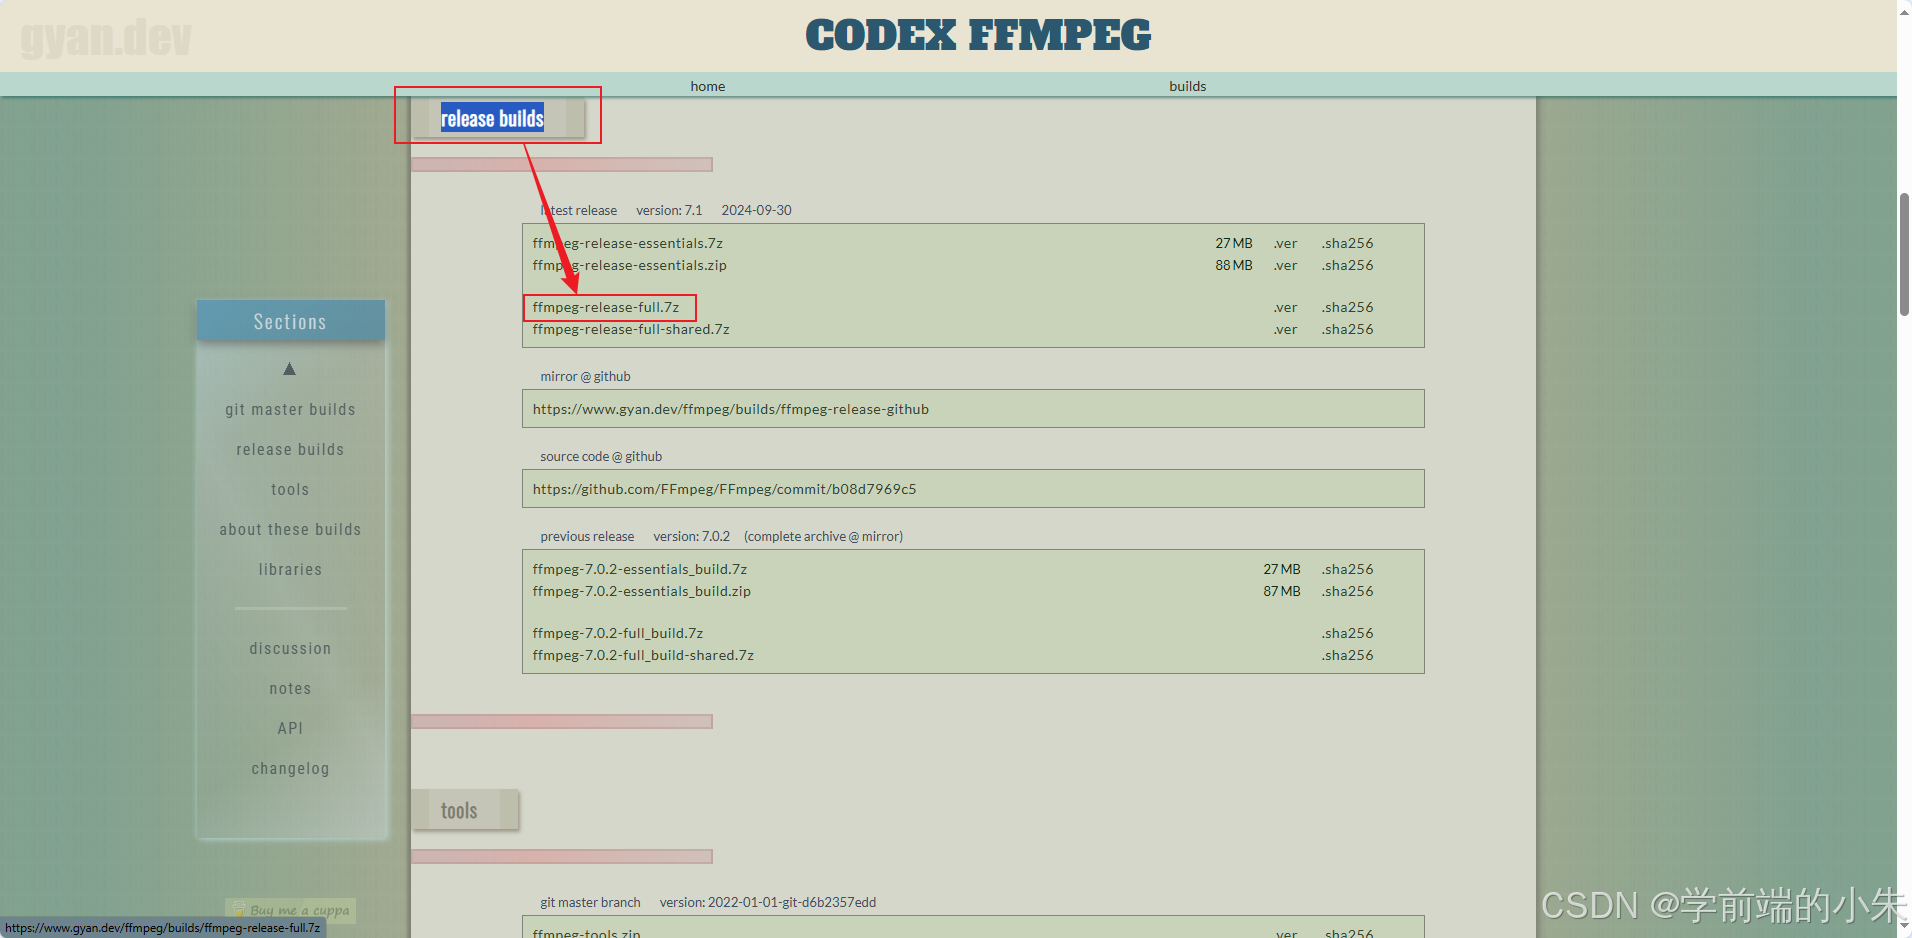The image size is (1912, 938).
Task: Click the Sections panel header
Action: point(290,321)
